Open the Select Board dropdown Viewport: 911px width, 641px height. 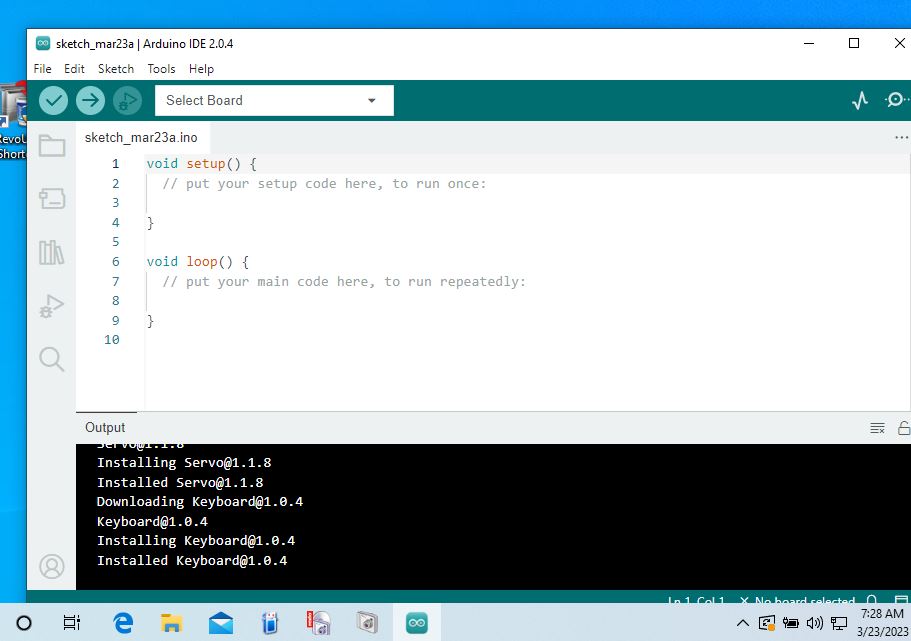pyautogui.click(x=274, y=101)
